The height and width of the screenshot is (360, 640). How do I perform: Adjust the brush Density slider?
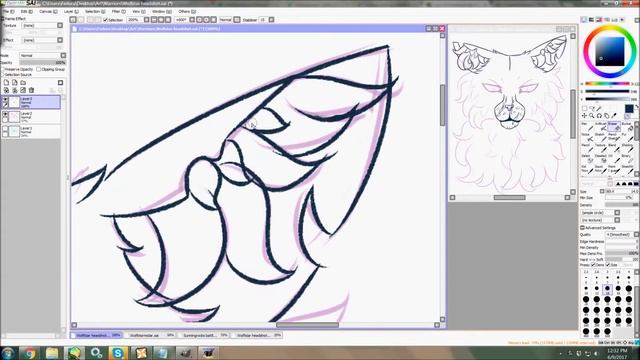click(621, 205)
